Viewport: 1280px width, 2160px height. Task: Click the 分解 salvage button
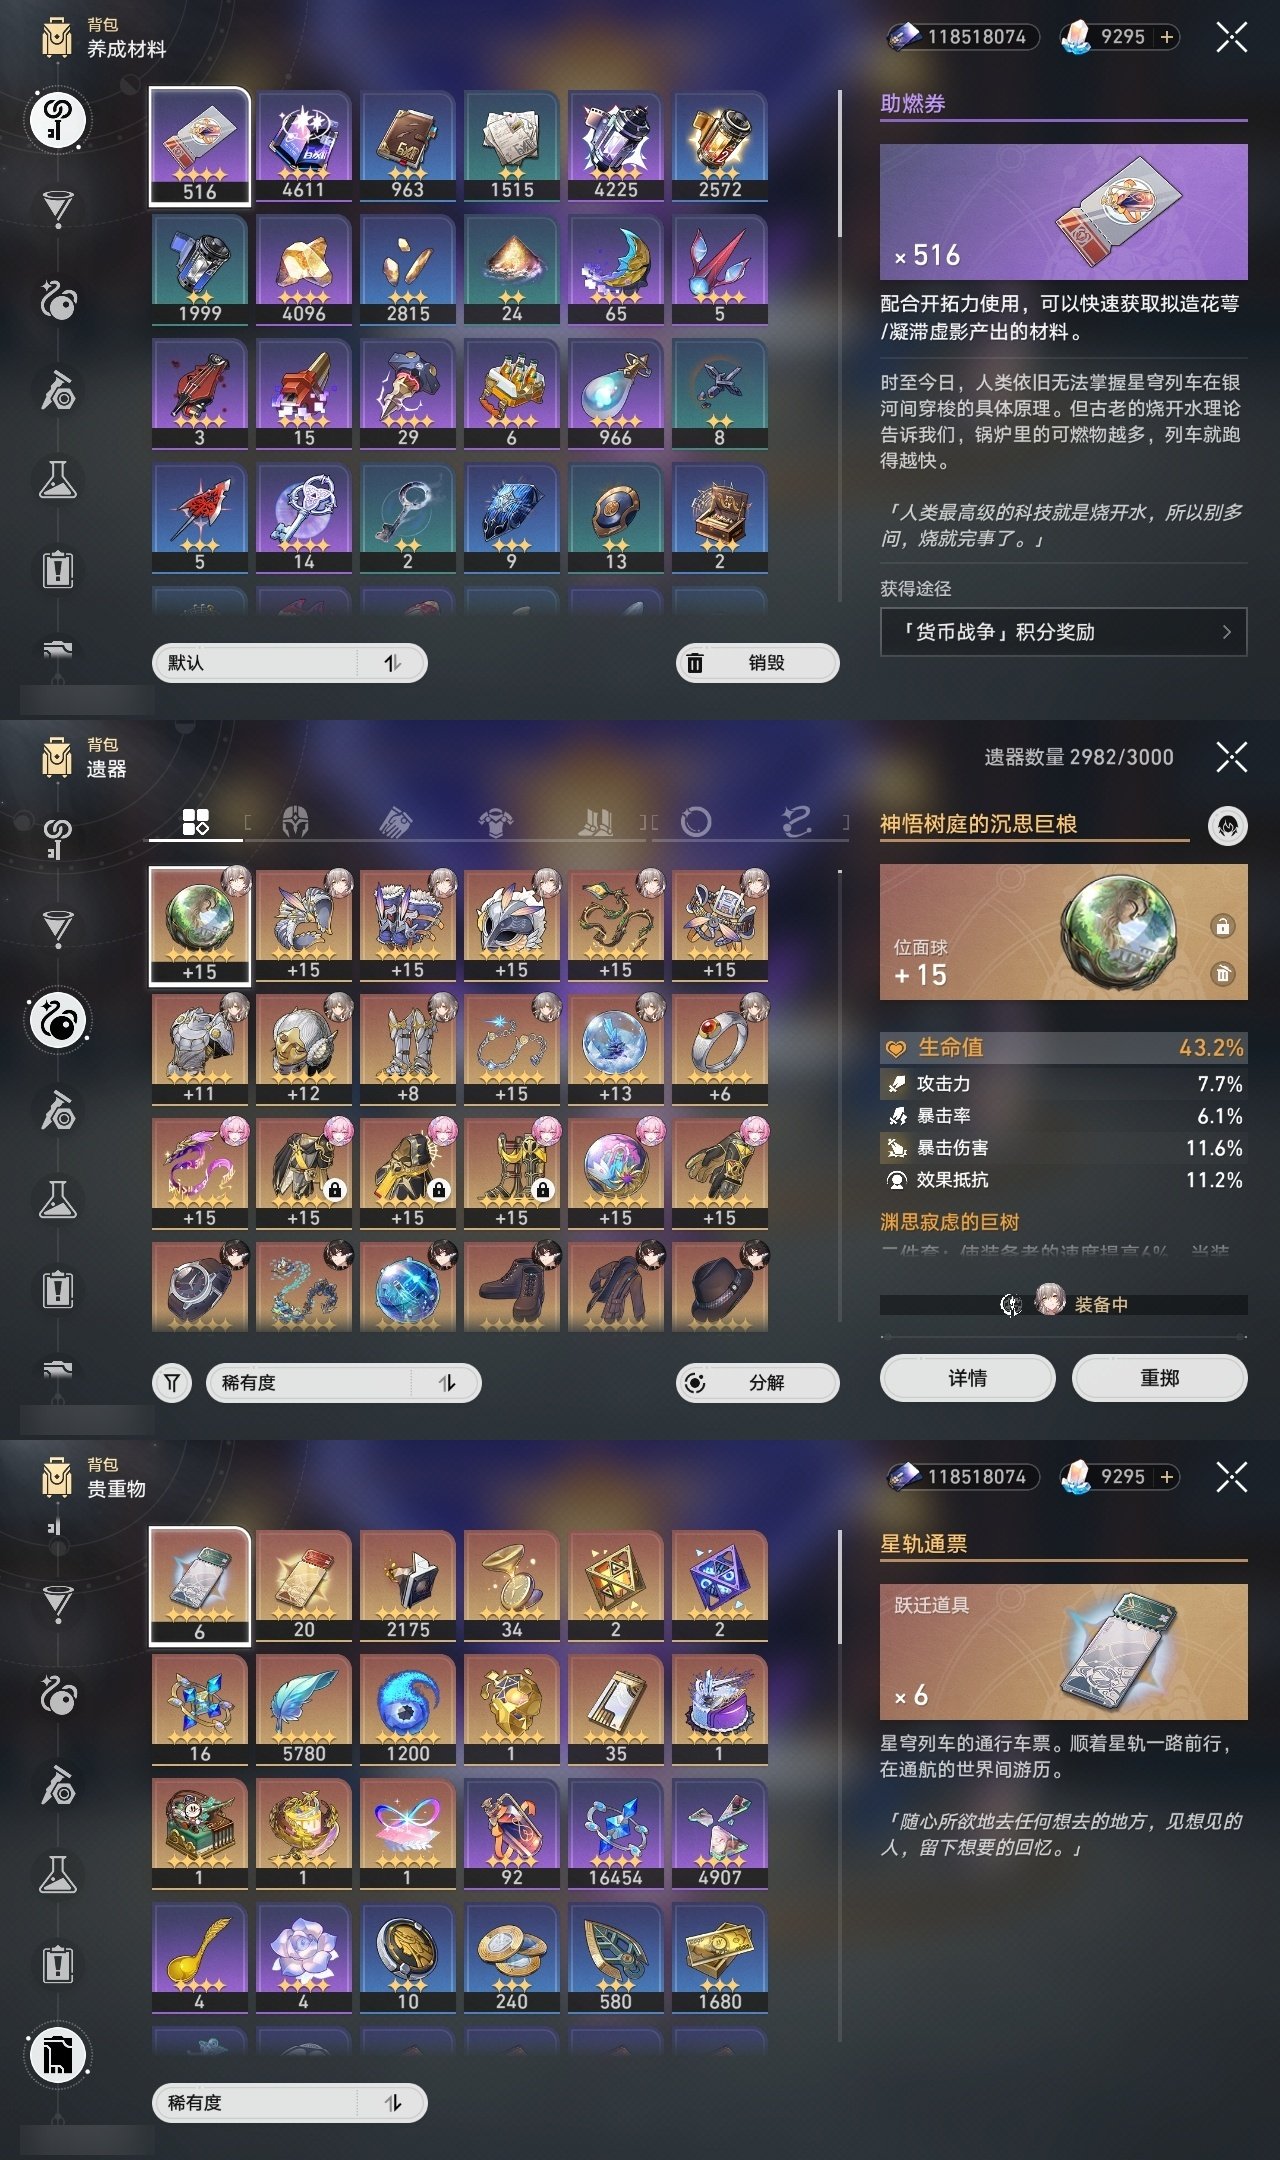(758, 1383)
